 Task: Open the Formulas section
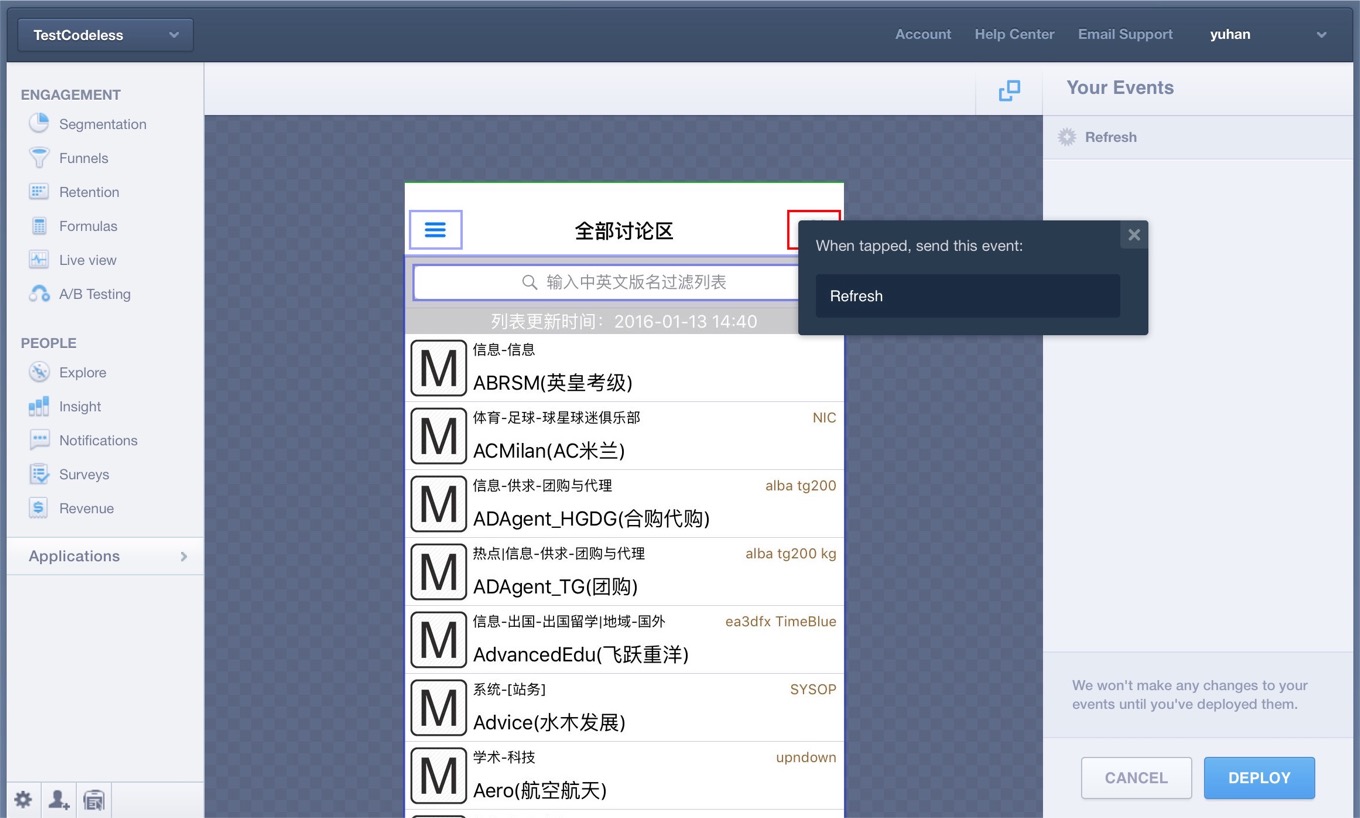coord(89,225)
